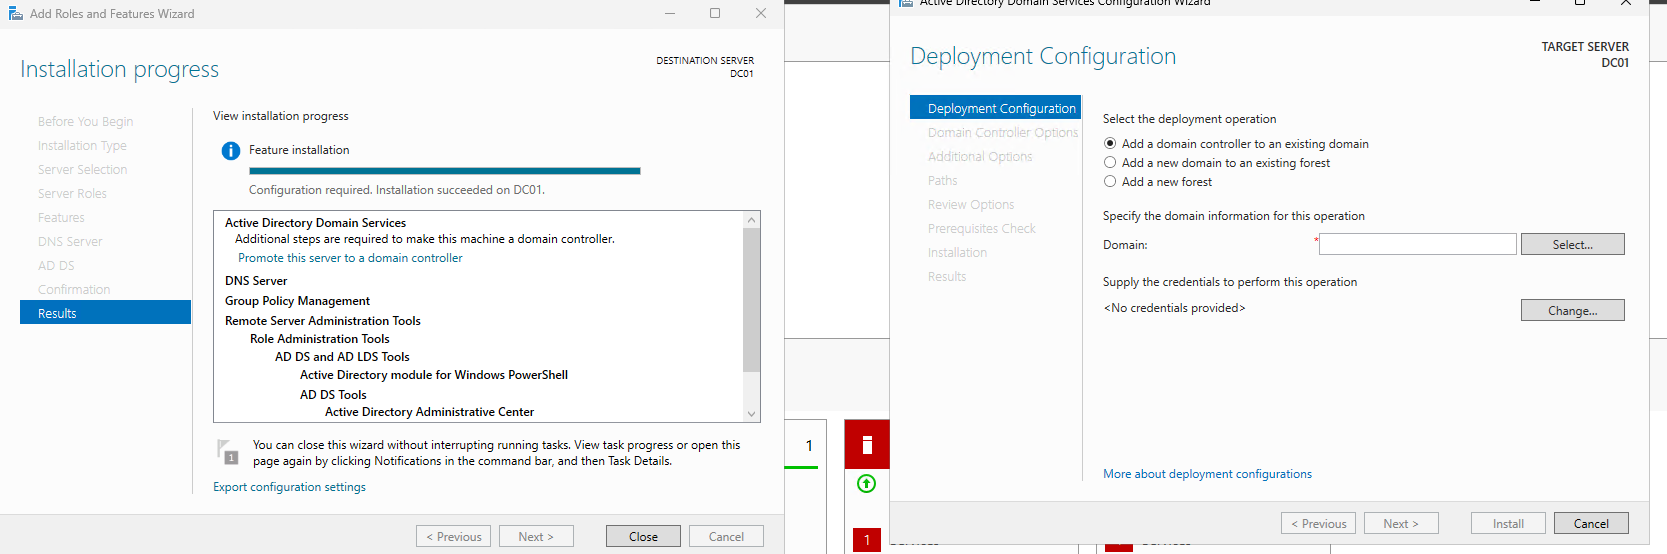Open Paths step in AD DS wizard
1667x554 pixels.
point(942,181)
